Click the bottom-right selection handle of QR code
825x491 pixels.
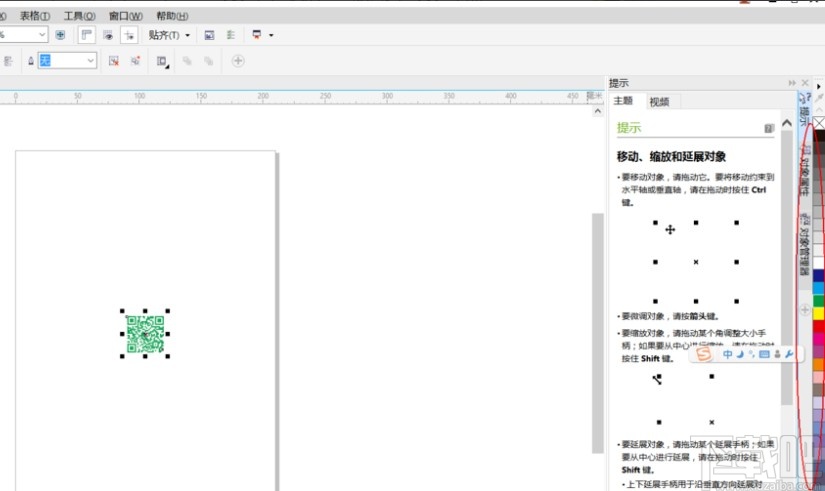(x=168, y=356)
